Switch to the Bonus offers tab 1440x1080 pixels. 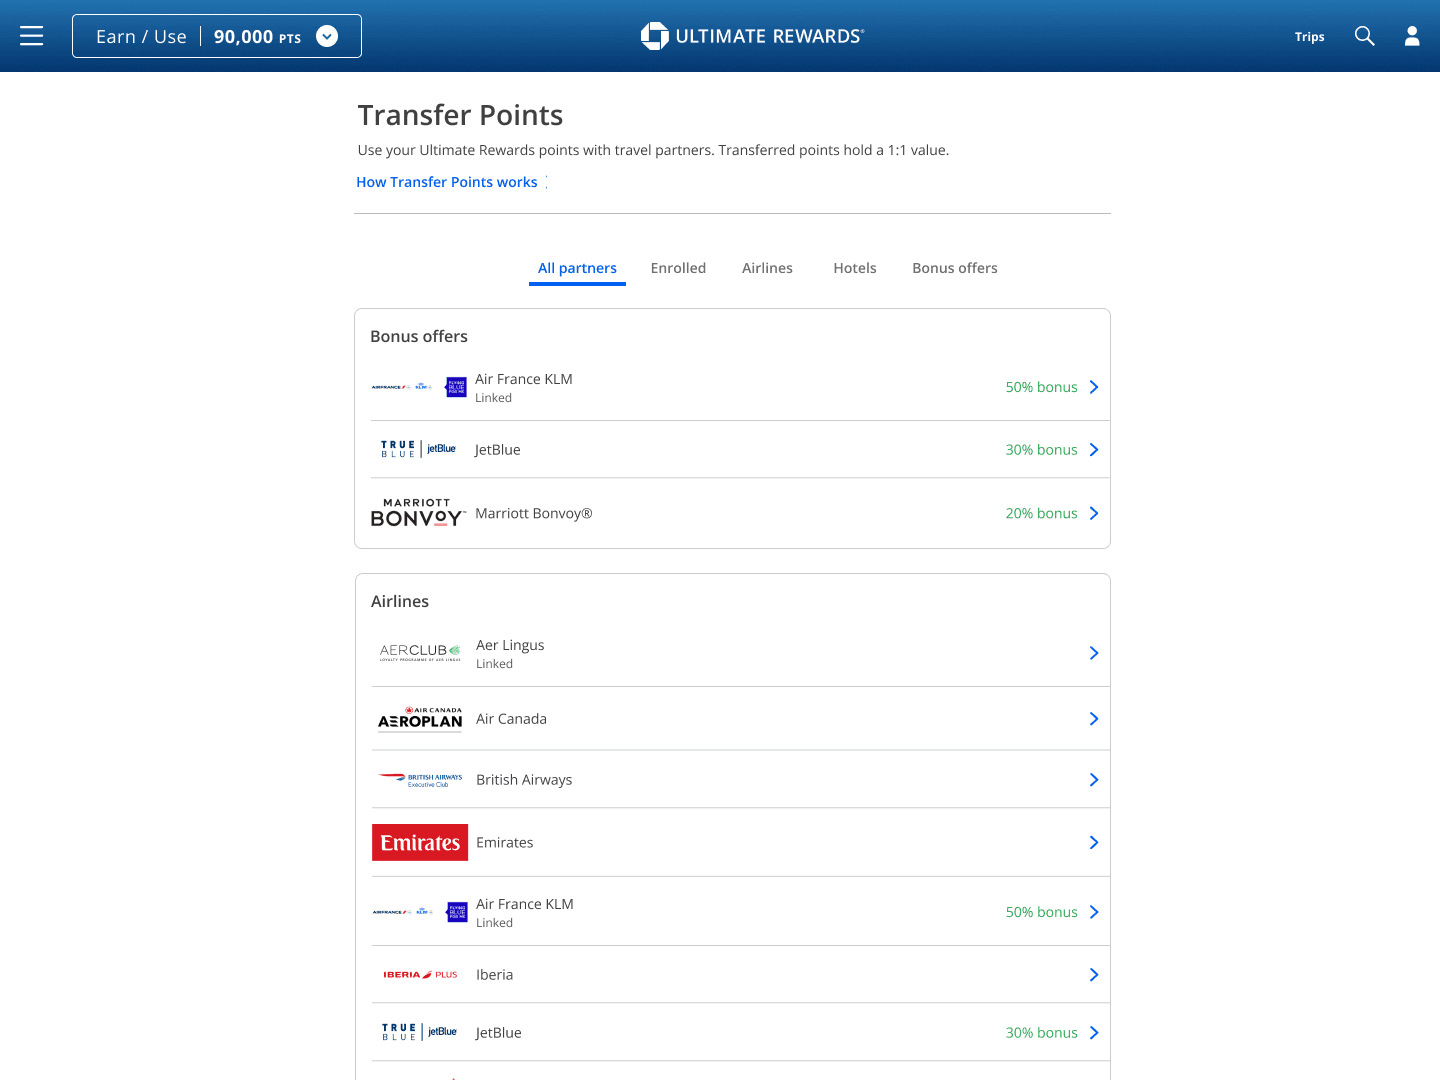(955, 268)
